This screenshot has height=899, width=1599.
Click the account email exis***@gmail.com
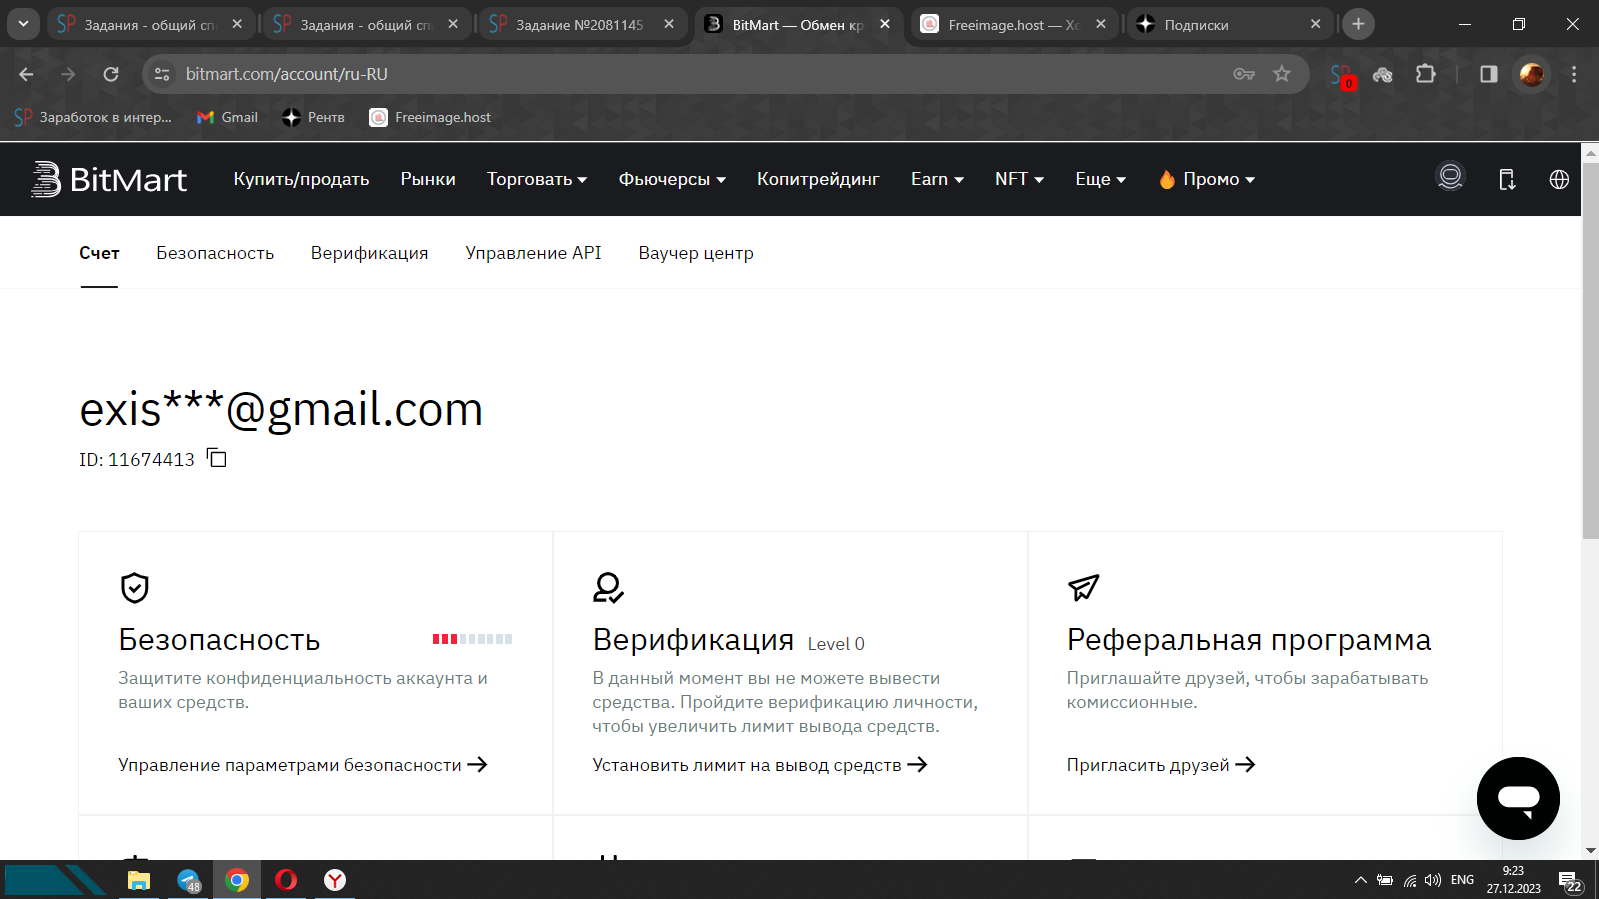coord(281,409)
